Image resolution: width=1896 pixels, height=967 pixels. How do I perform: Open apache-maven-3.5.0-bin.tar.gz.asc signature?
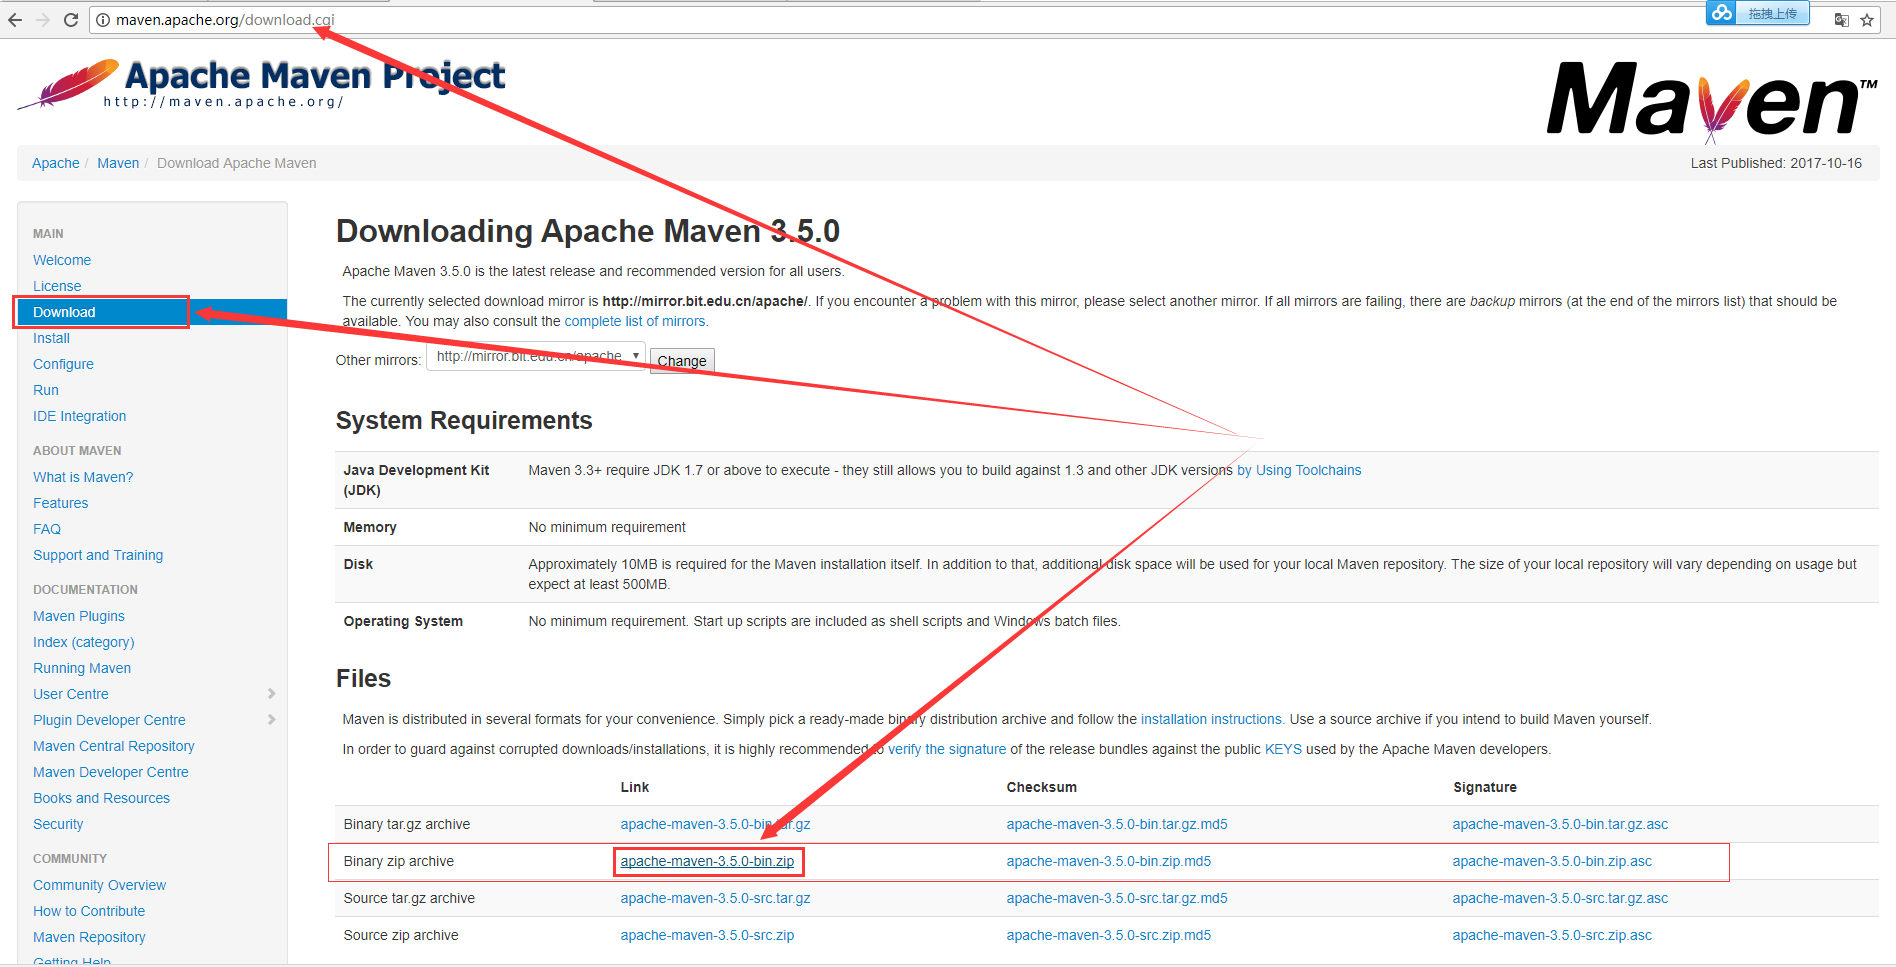[x=1560, y=824]
